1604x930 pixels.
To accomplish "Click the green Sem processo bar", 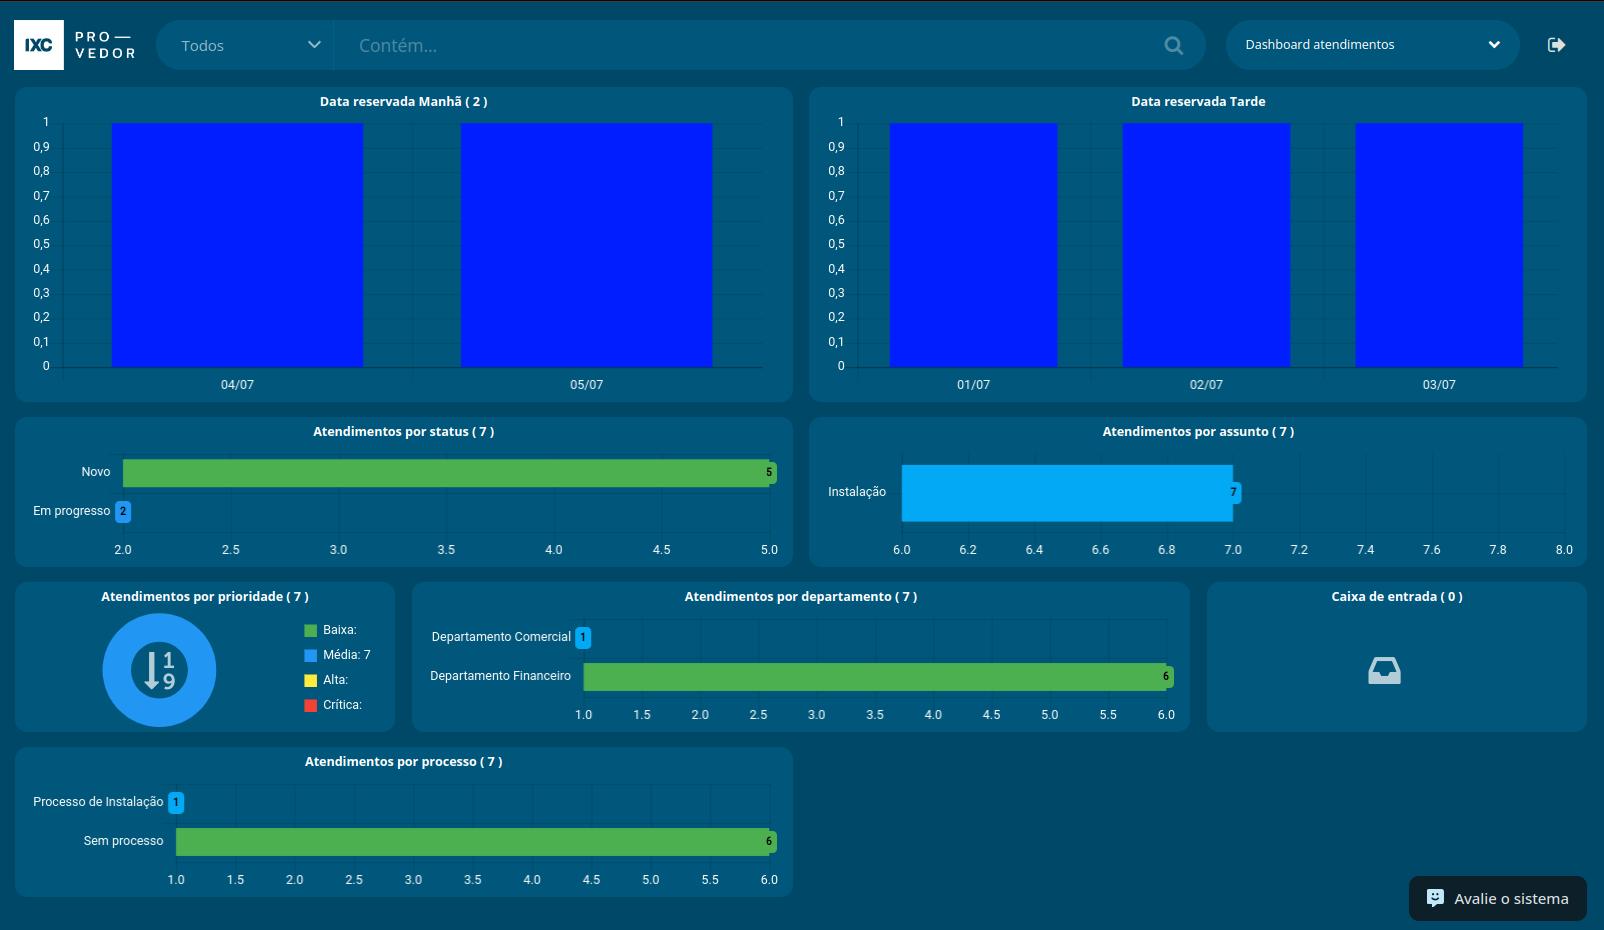I will click(473, 842).
